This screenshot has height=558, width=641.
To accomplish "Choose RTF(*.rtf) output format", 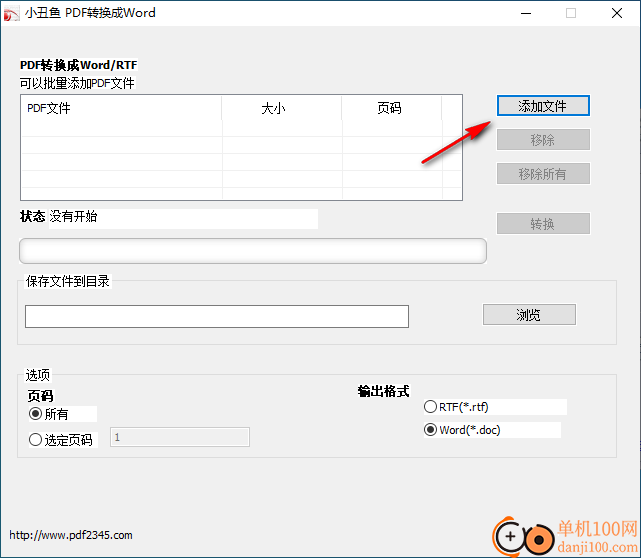I will (430, 407).
